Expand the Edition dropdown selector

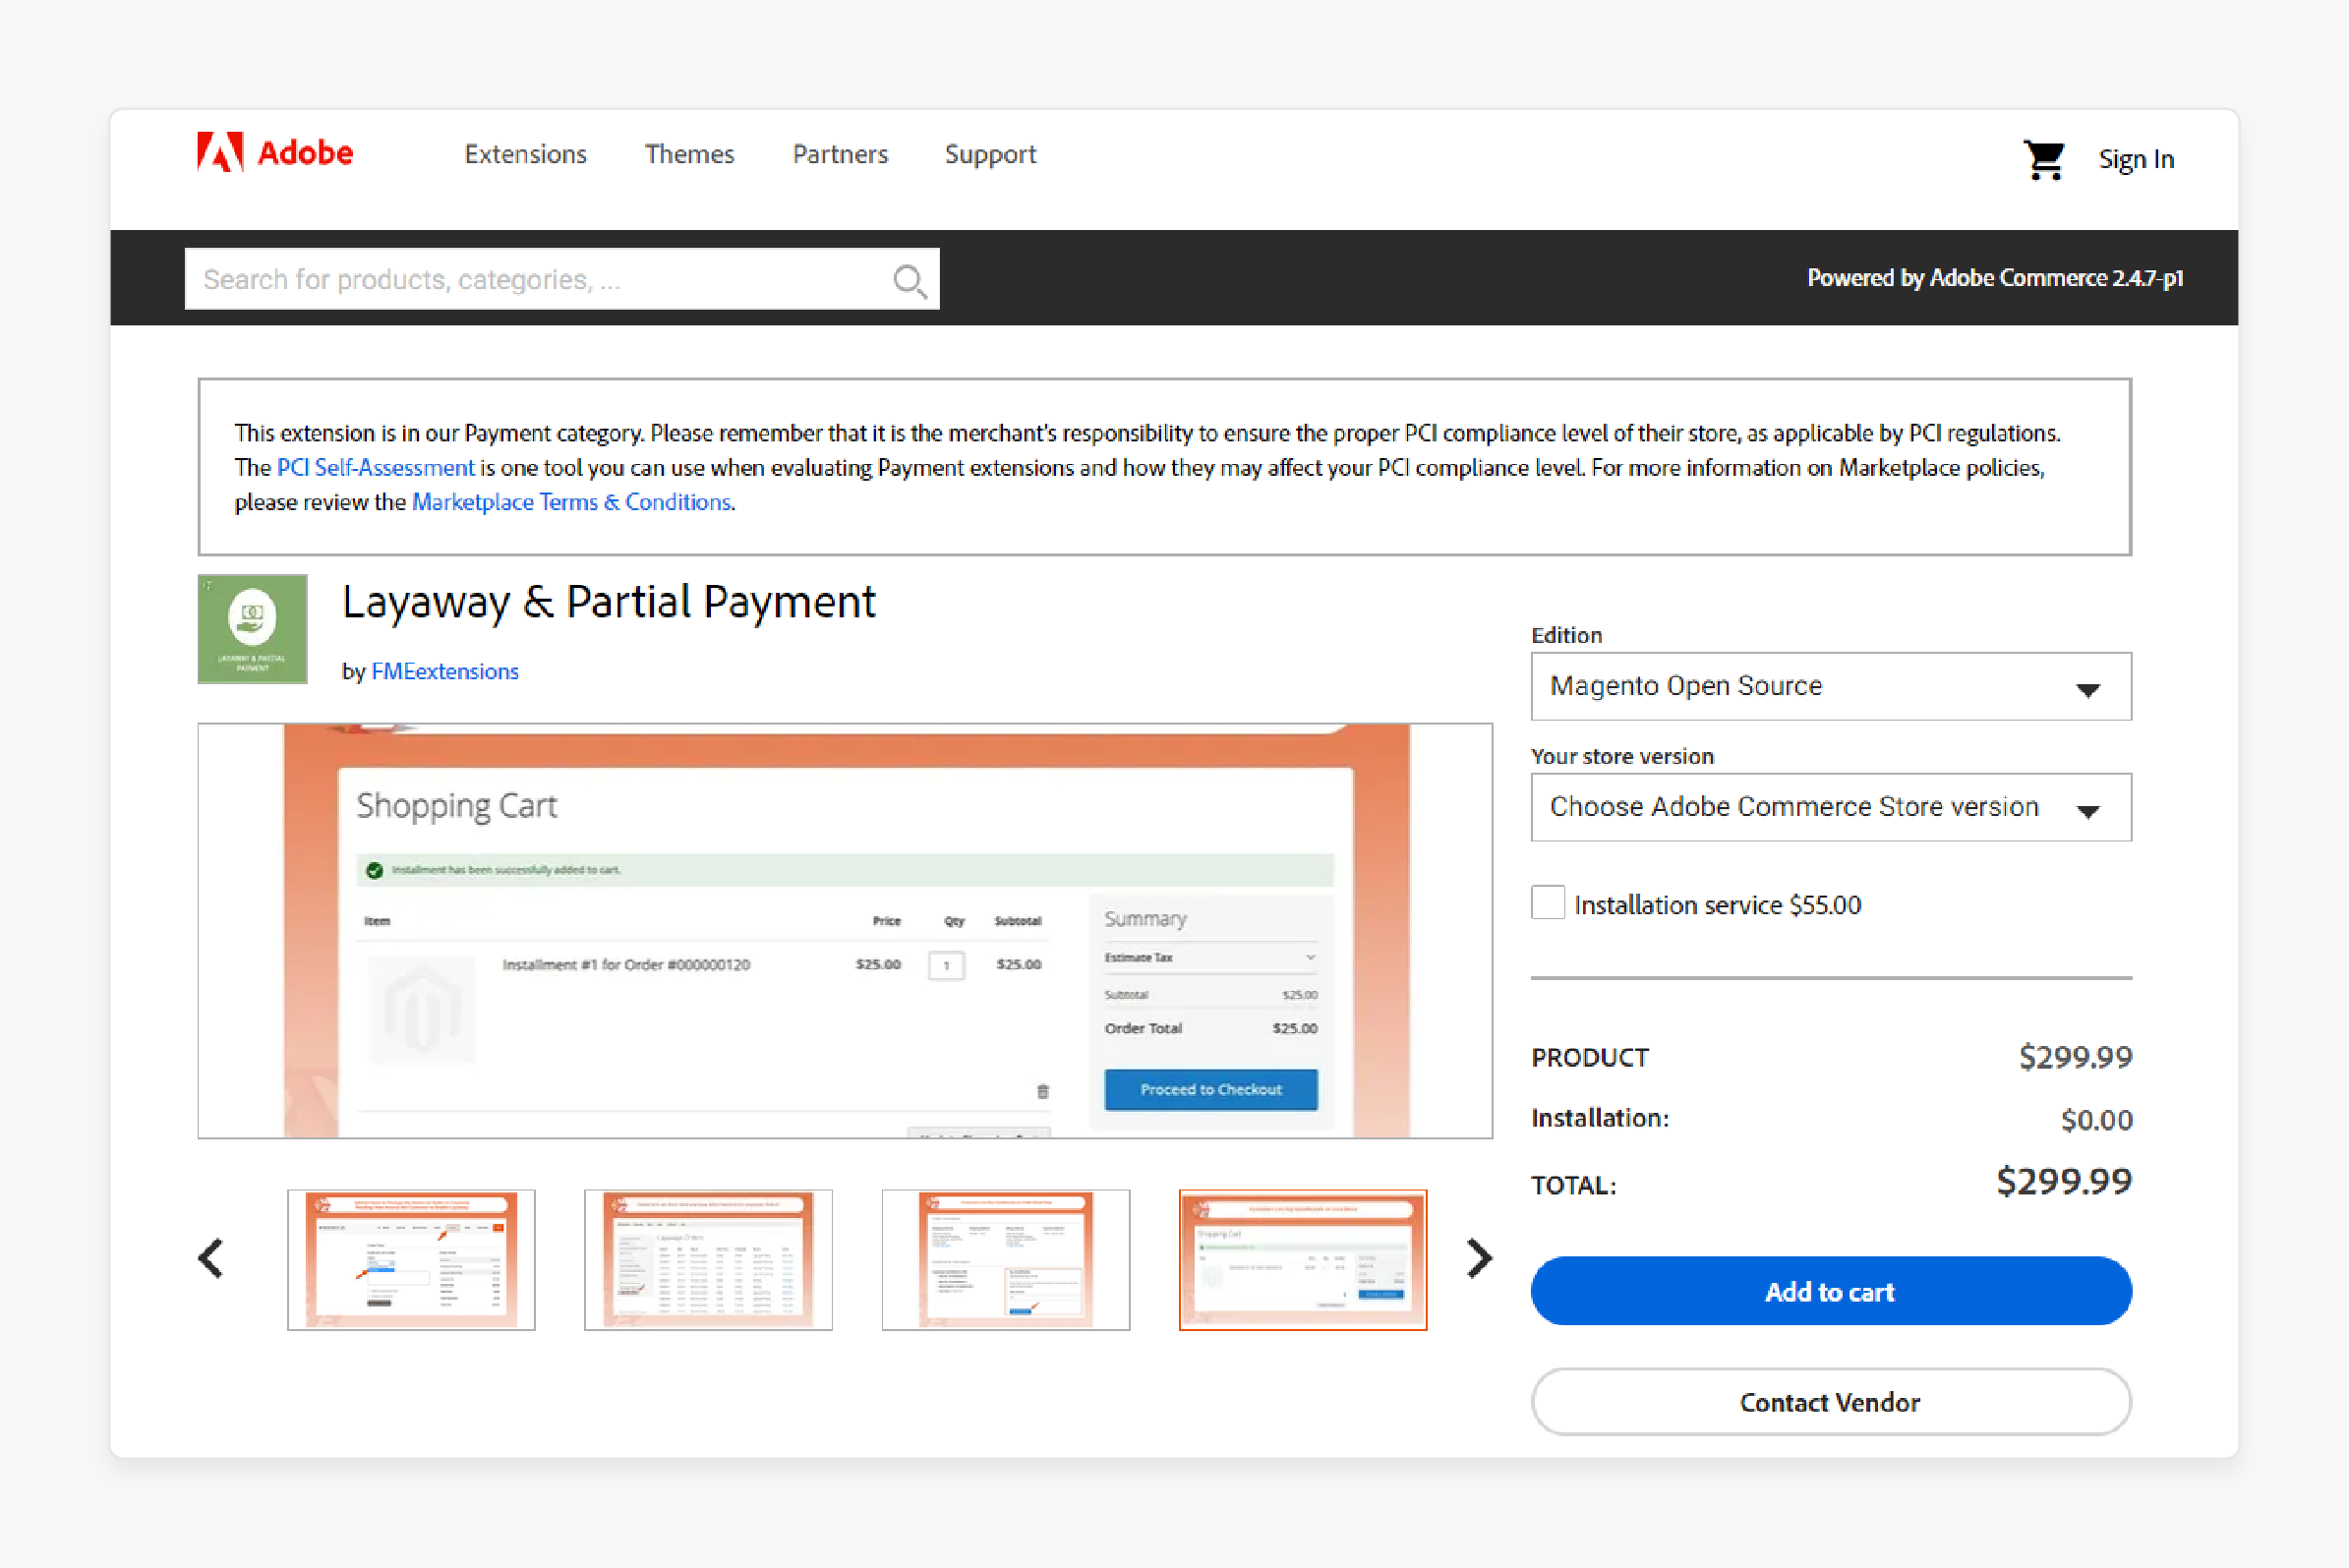1829,686
